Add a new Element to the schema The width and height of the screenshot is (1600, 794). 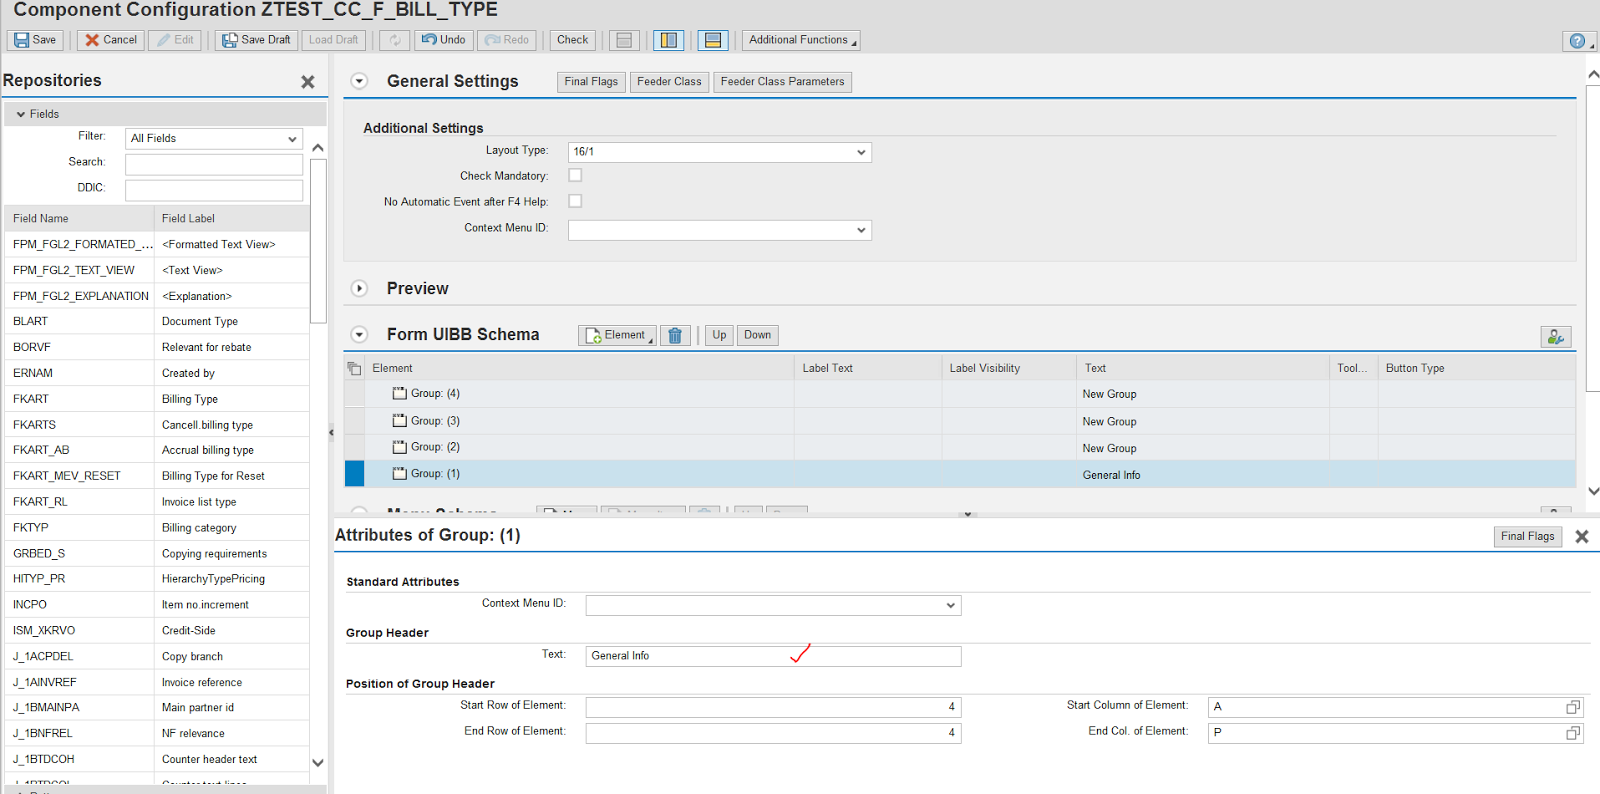pos(616,336)
